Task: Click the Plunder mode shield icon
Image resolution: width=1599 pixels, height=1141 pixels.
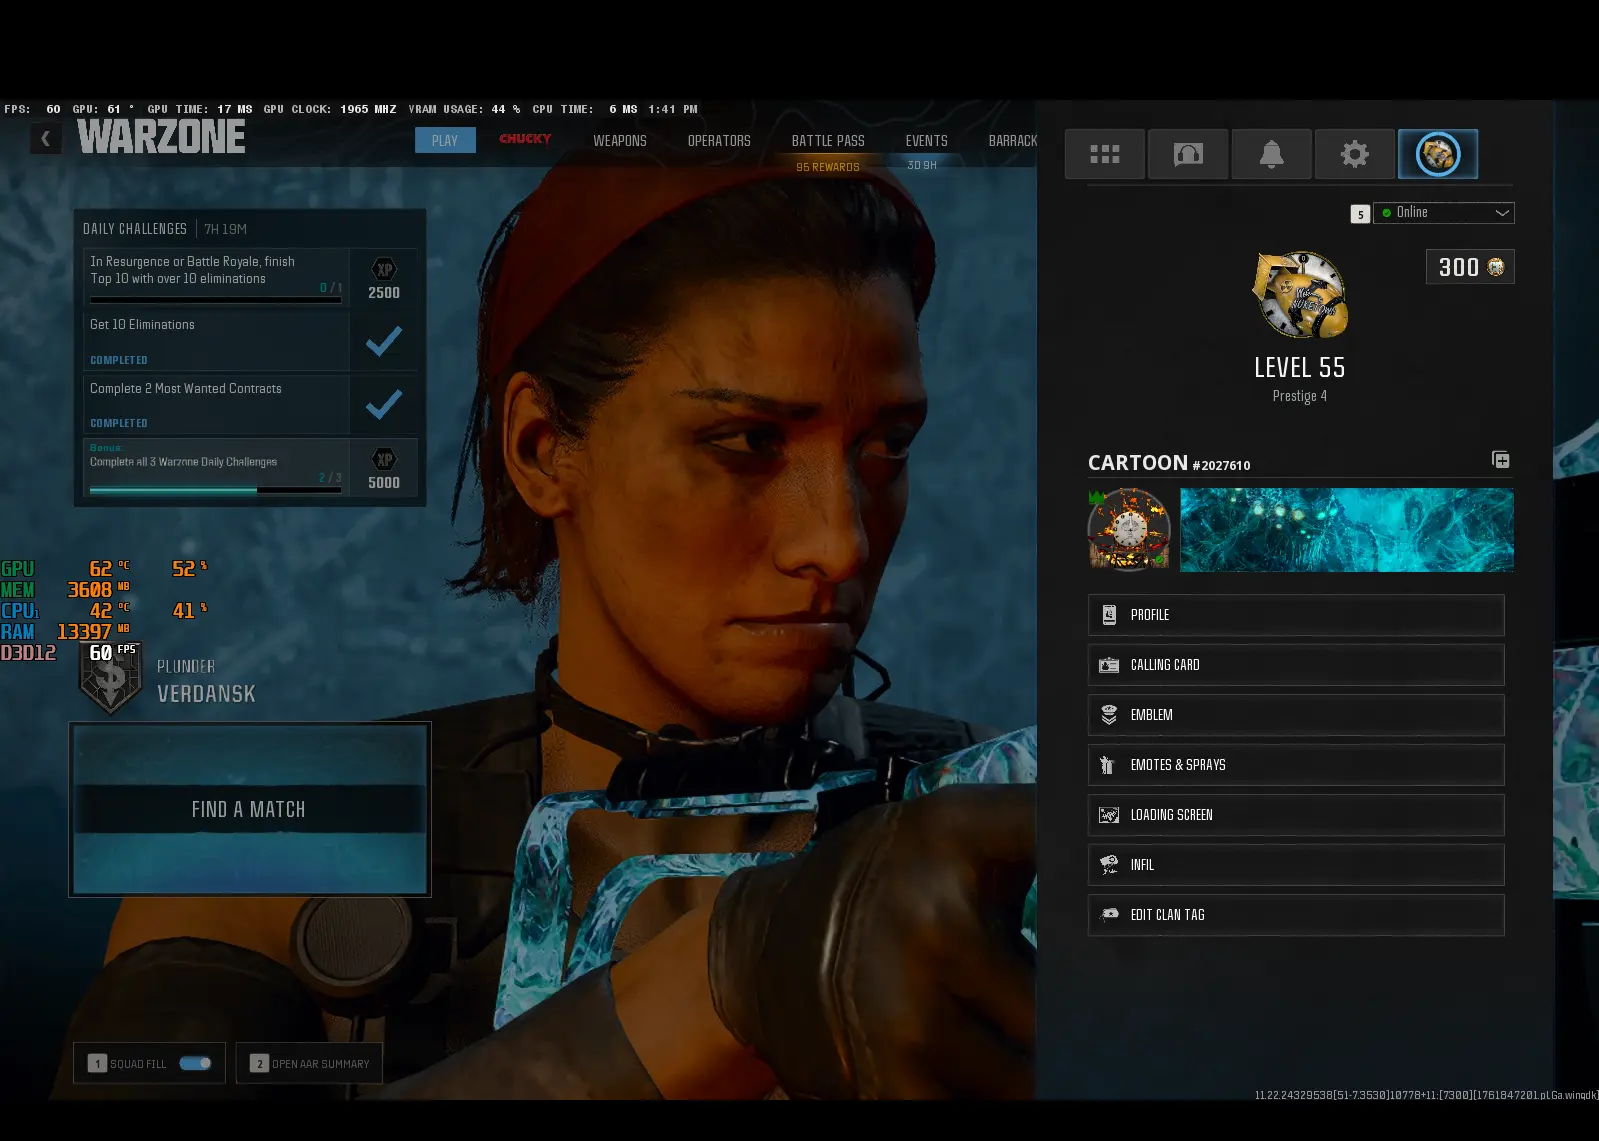Action: (x=110, y=680)
